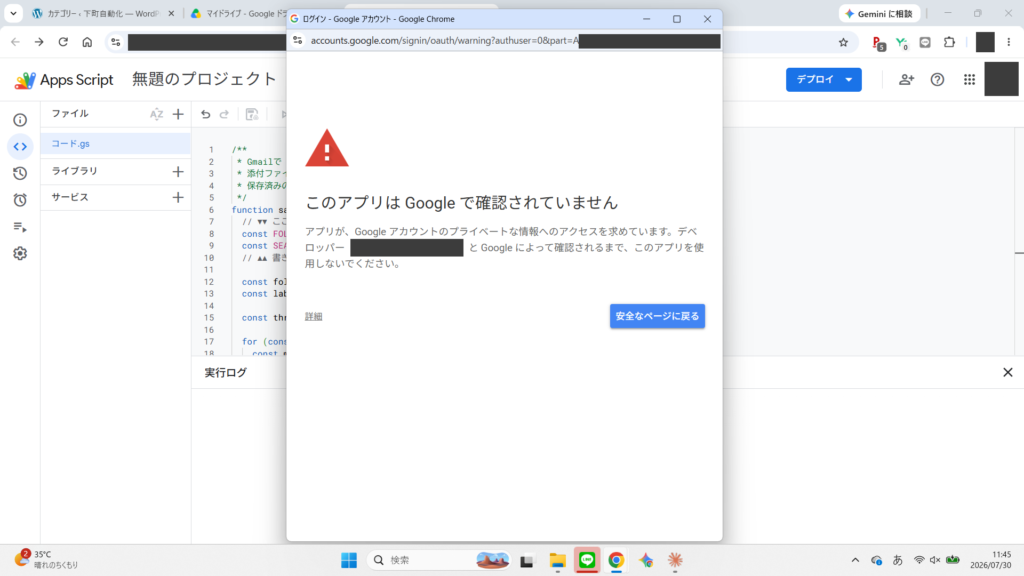Screen dimensions: 1024x576
Task: Expand the Deploy dropdown arrow
Action: (x=849, y=80)
